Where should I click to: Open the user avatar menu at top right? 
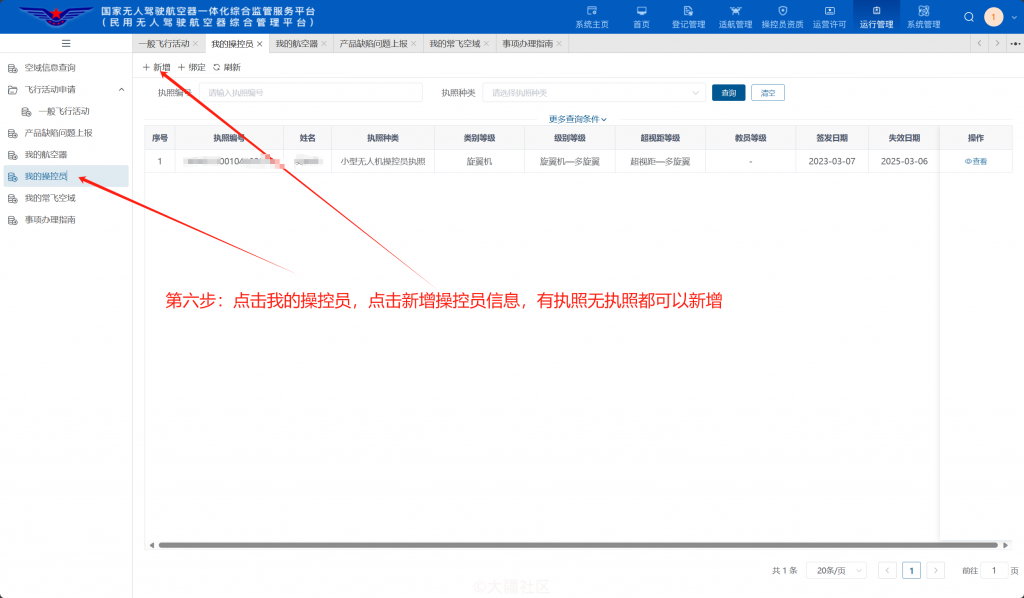992,17
